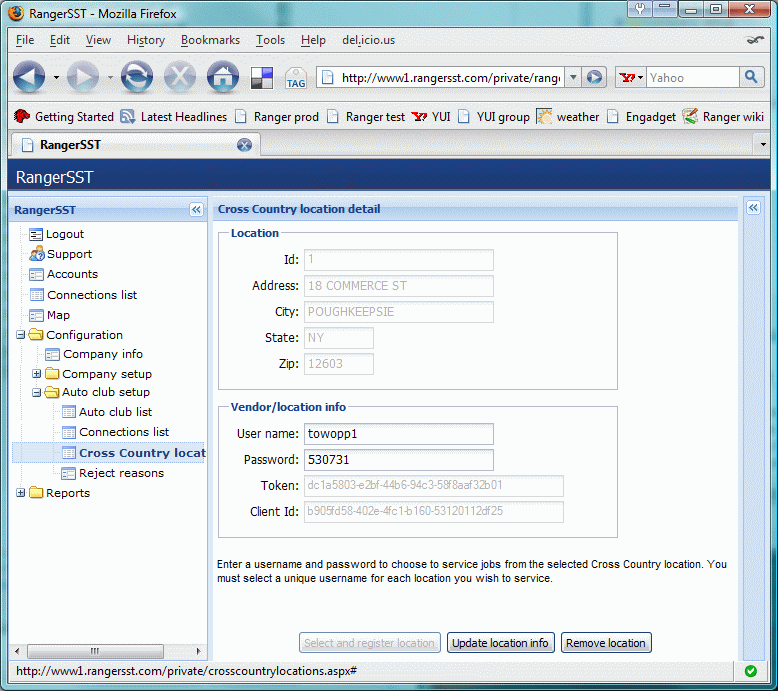This screenshot has height=691, width=778.
Task: Close the RangerSST browser tab
Action: [244, 145]
